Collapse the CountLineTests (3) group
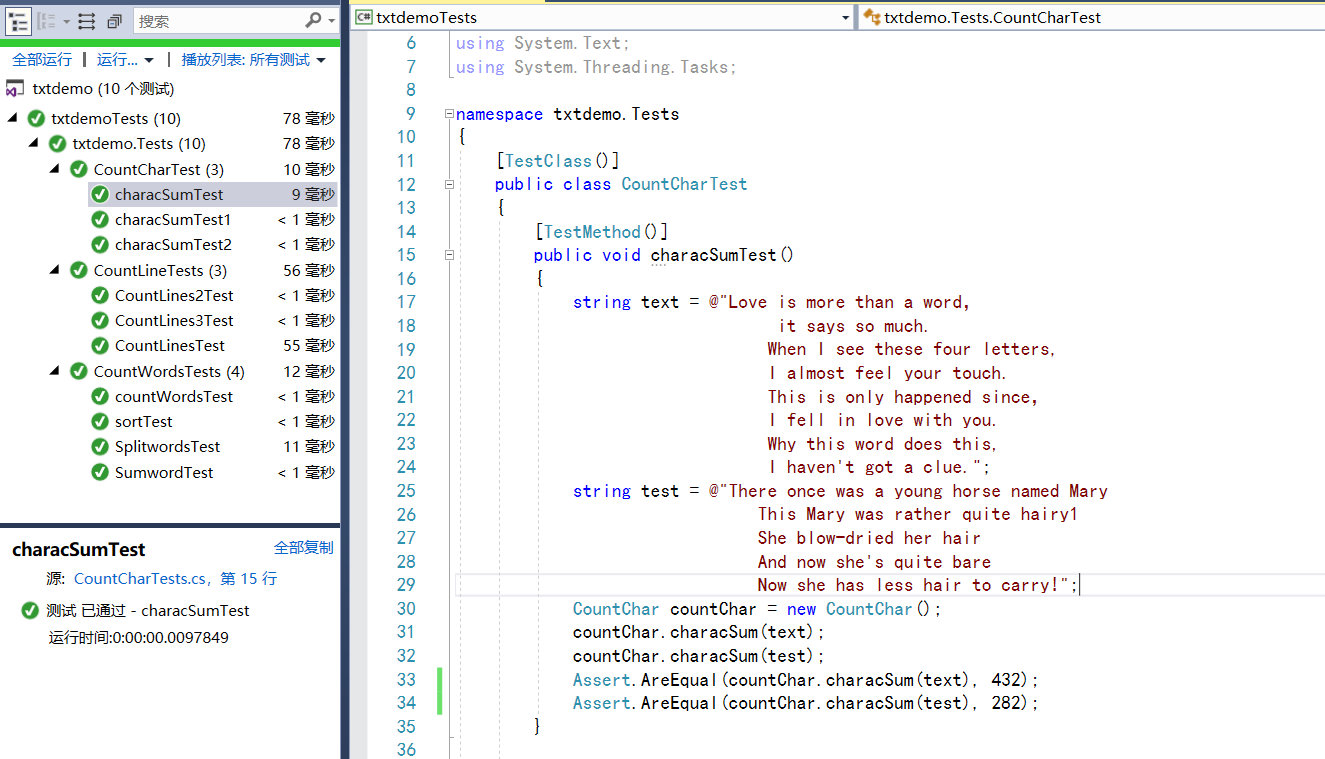 [55, 270]
